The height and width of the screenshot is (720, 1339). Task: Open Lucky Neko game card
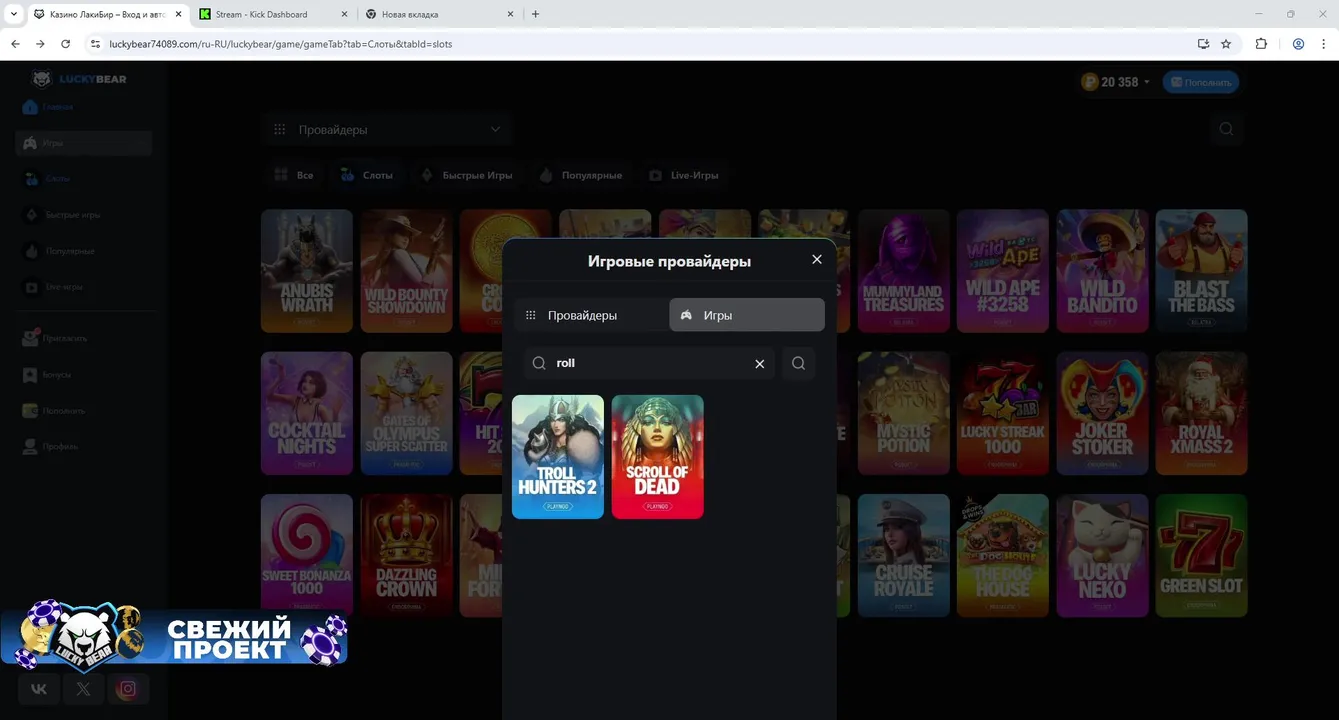pyautogui.click(x=1102, y=555)
